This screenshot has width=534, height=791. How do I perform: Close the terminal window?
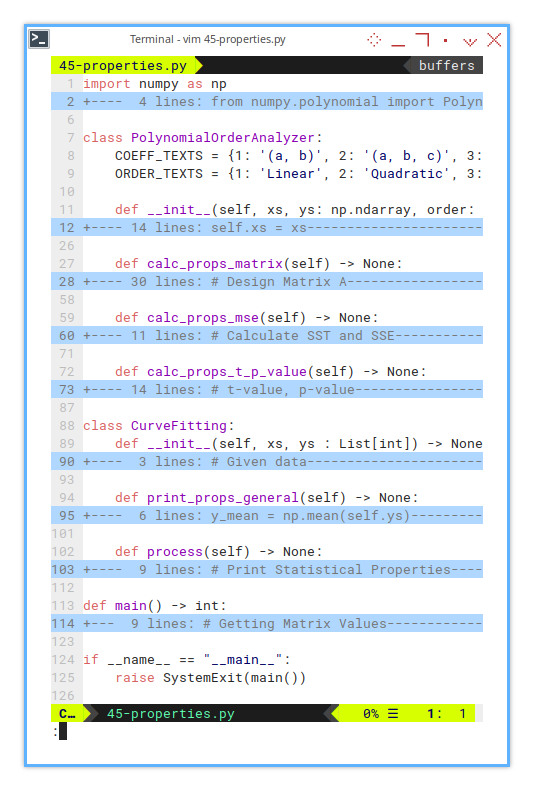(x=494, y=40)
